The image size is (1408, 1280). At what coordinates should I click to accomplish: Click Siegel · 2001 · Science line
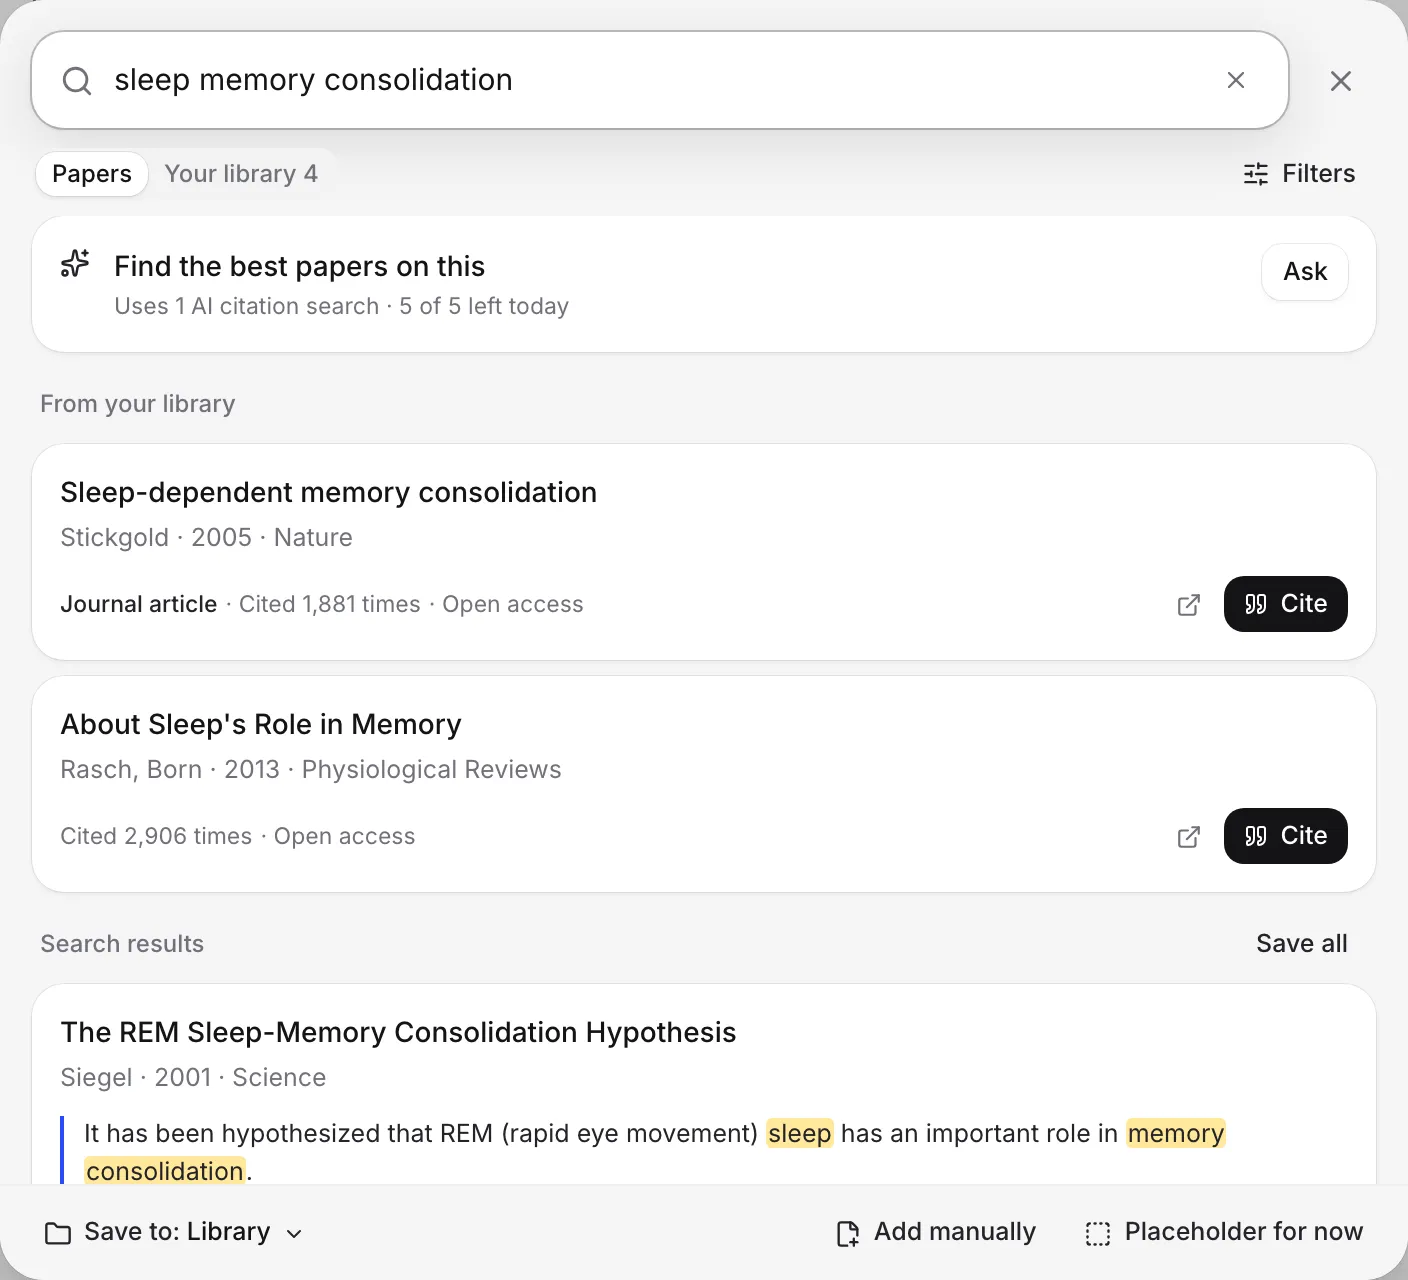pyautogui.click(x=193, y=1077)
